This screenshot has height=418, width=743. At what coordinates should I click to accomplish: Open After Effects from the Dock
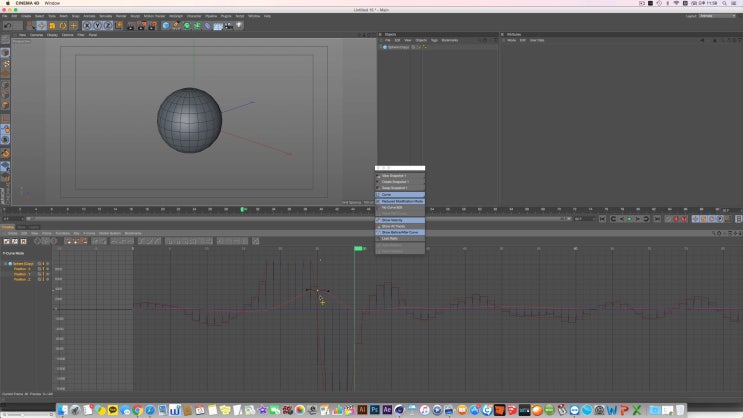click(387, 409)
